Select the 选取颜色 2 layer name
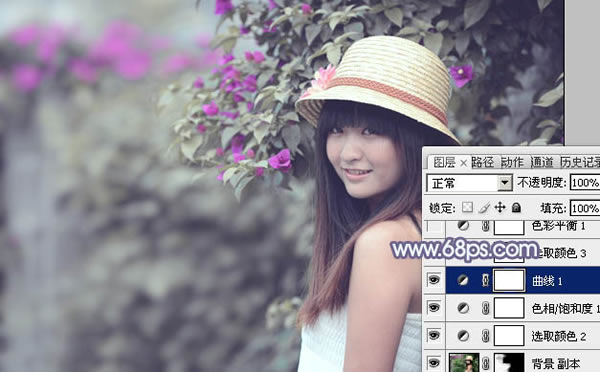 click(559, 336)
